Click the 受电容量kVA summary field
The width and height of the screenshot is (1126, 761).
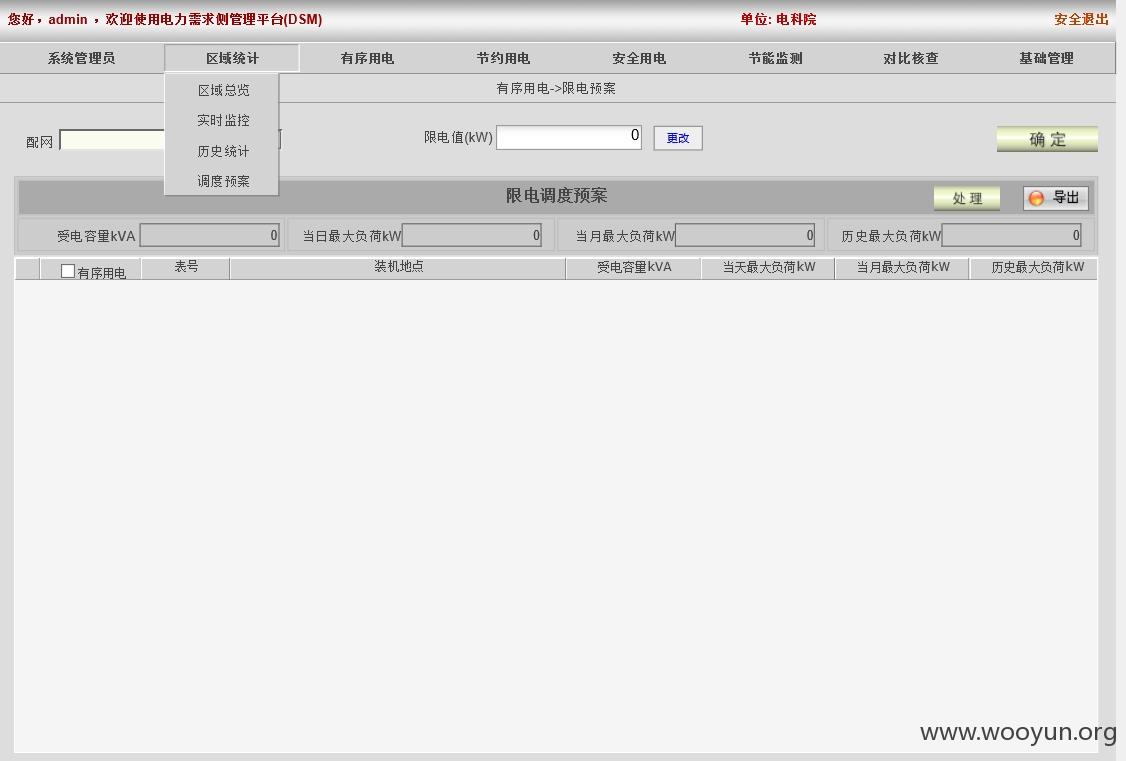(209, 235)
